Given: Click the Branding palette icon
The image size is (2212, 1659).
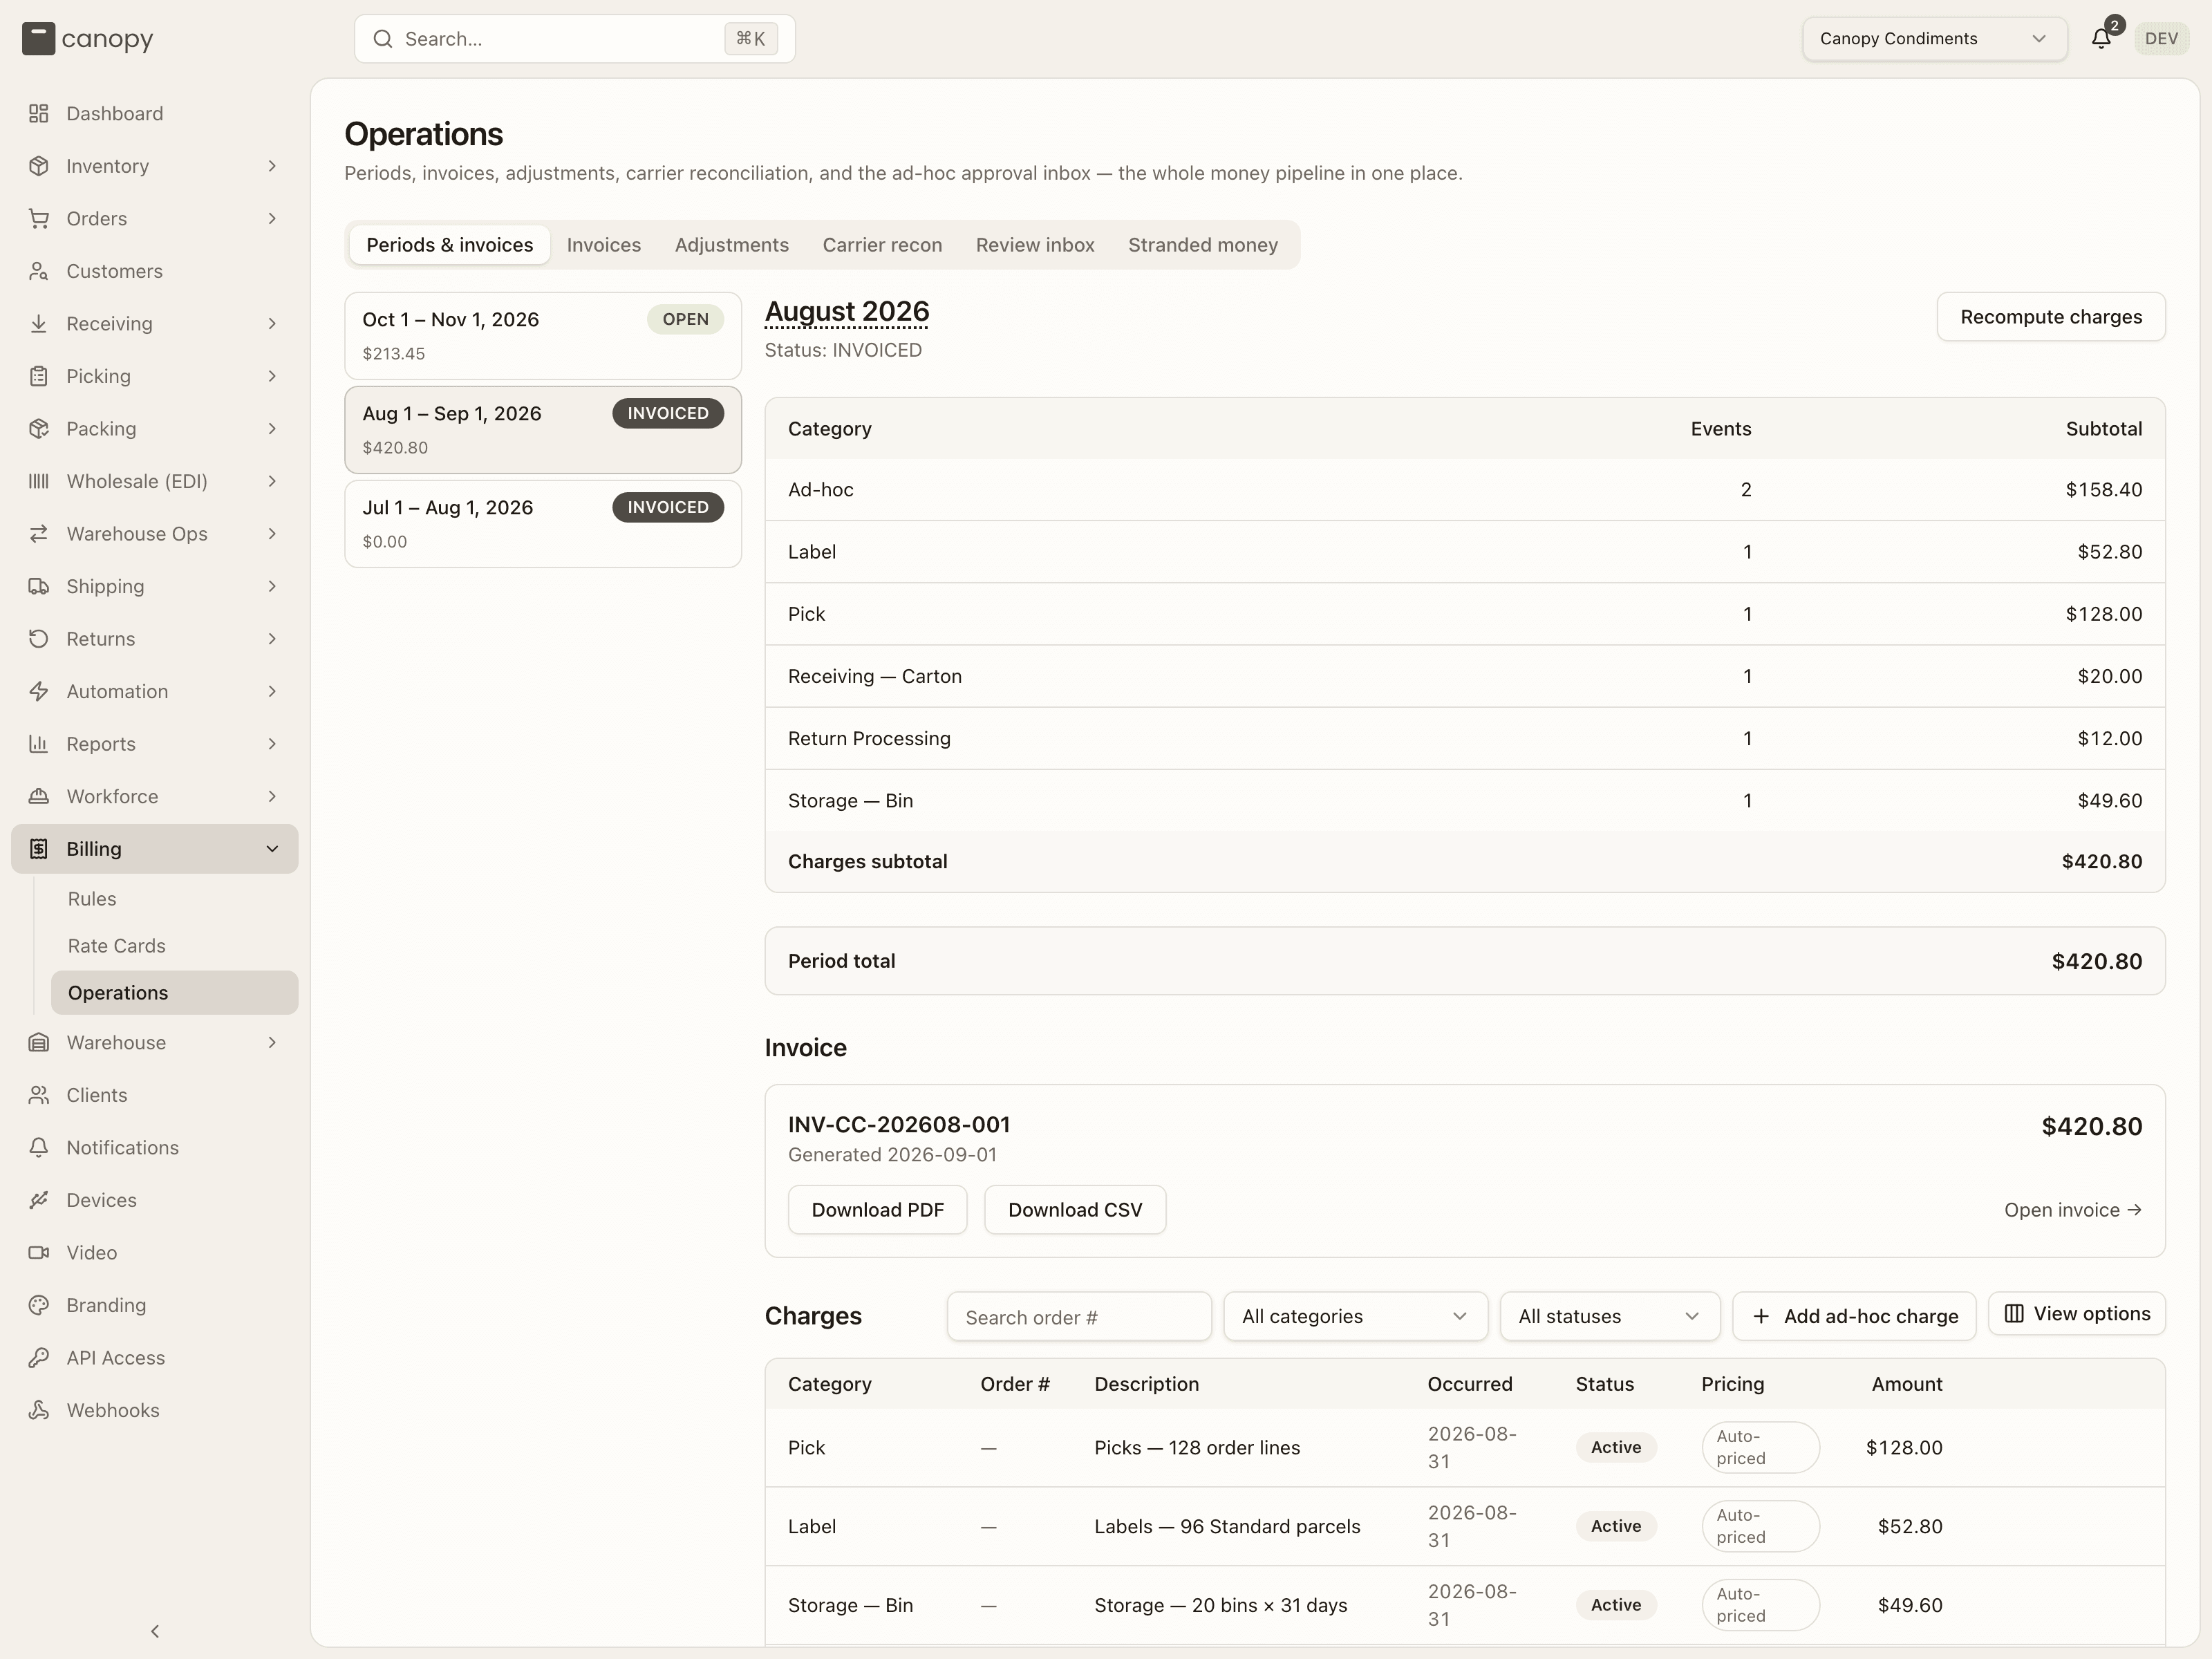Looking at the screenshot, I should (x=38, y=1305).
